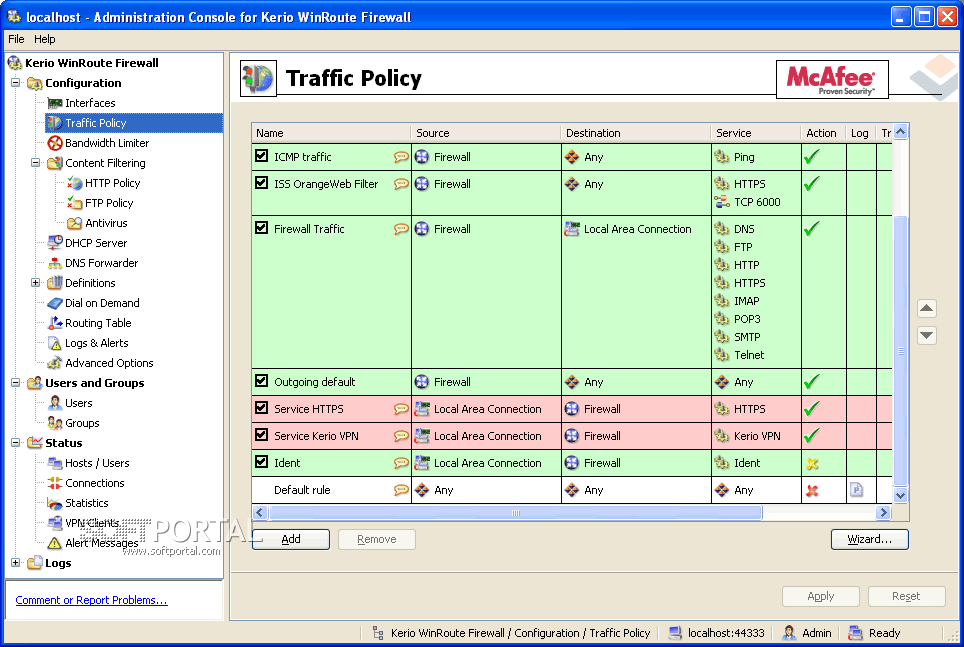Select the DHCP Server icon
964x647 pixels.
tap(55, 243)
